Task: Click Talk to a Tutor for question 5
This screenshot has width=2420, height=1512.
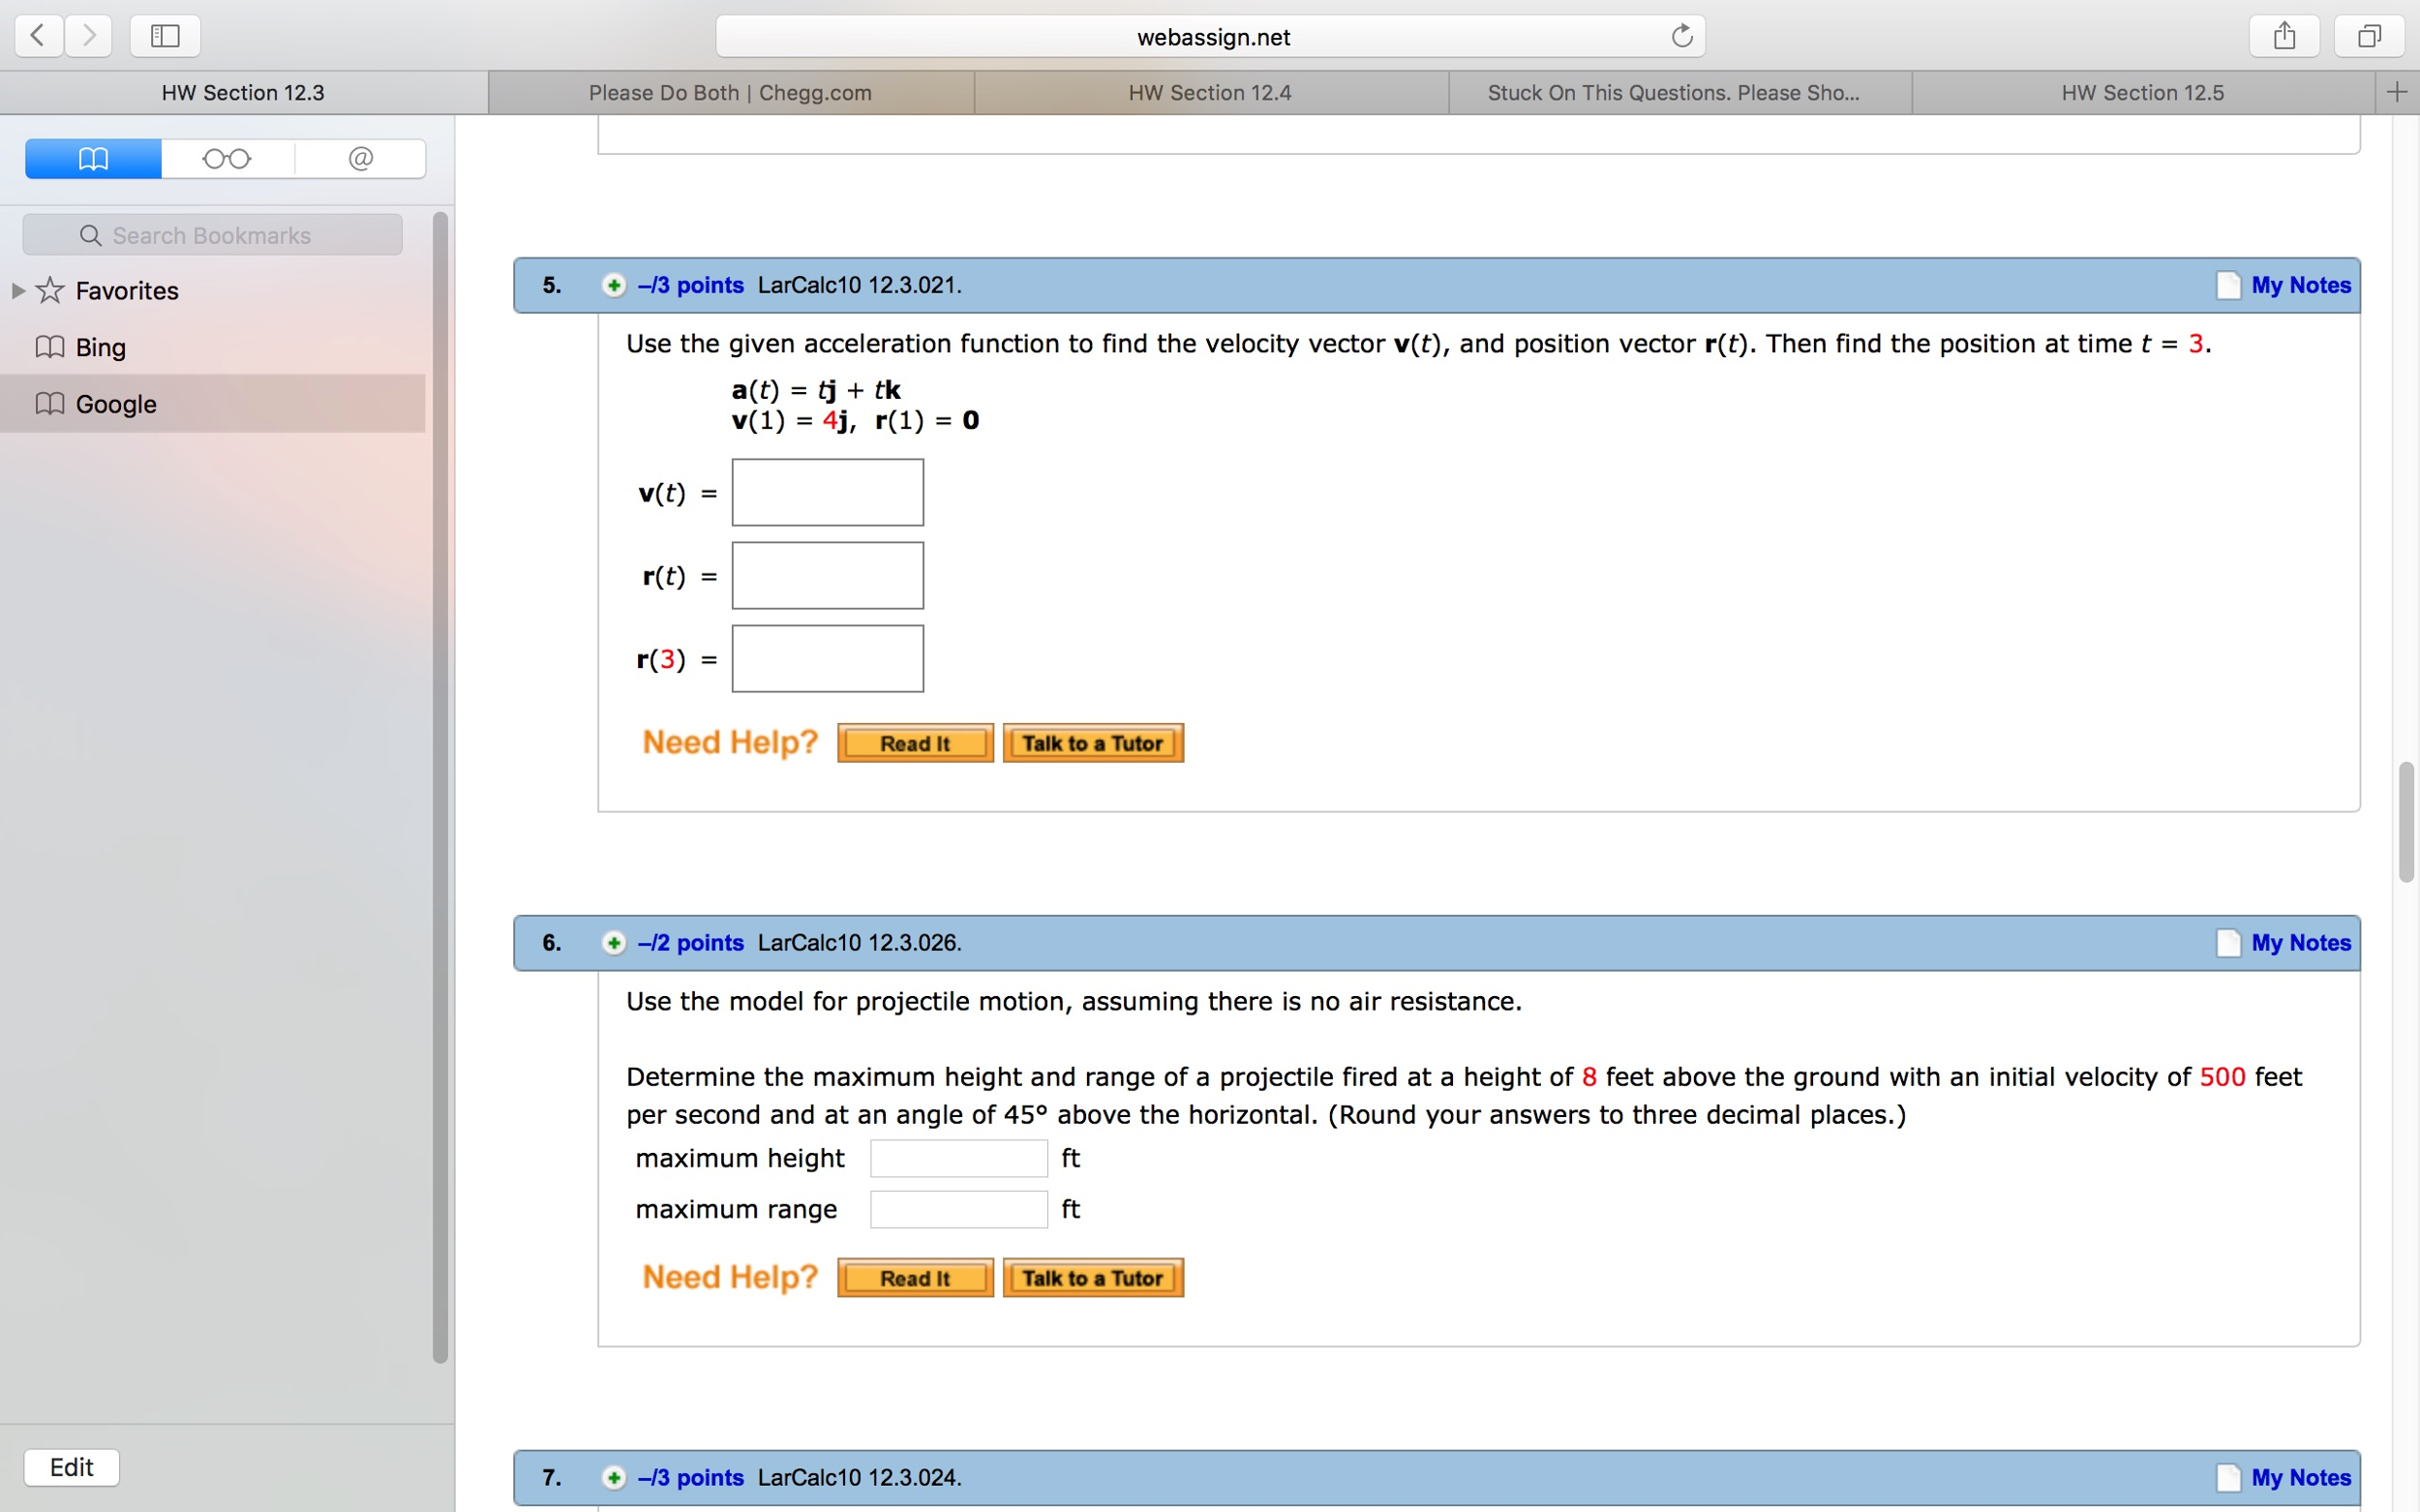Action: pos(1093,743)
